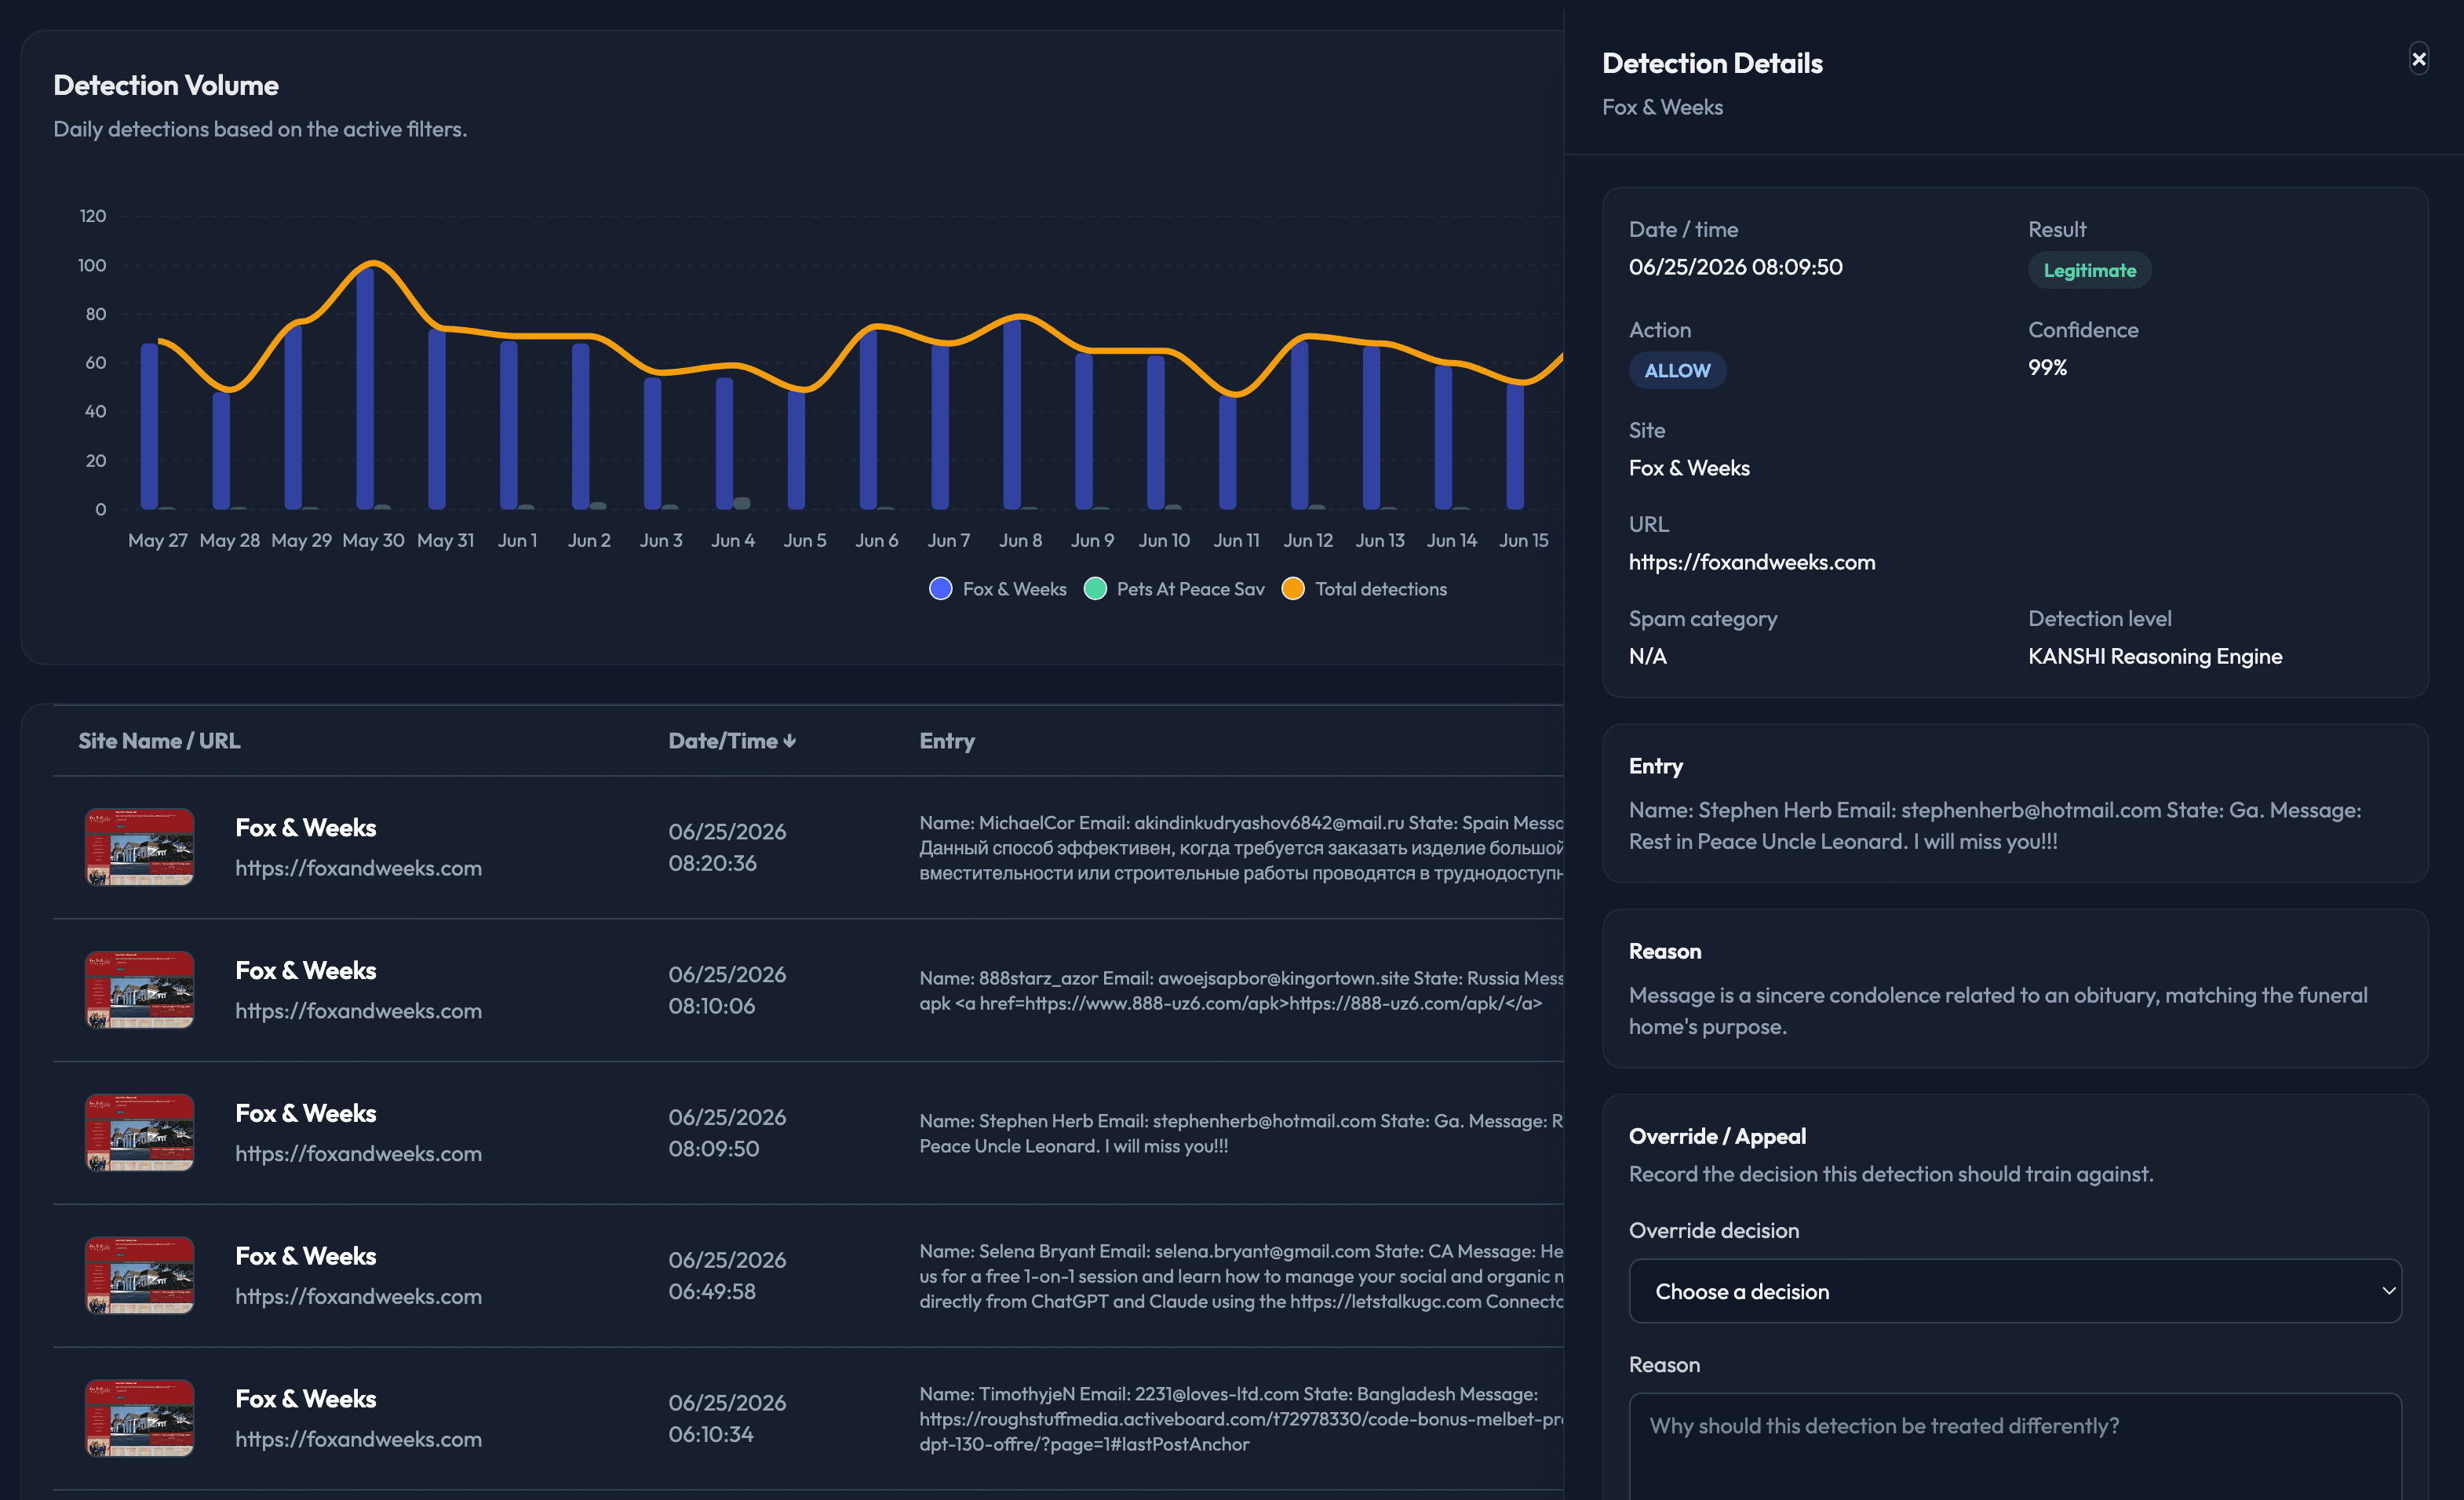
Task: Click the 06/25/2026 08:20:36 date cell
Action: click(727, 847)
